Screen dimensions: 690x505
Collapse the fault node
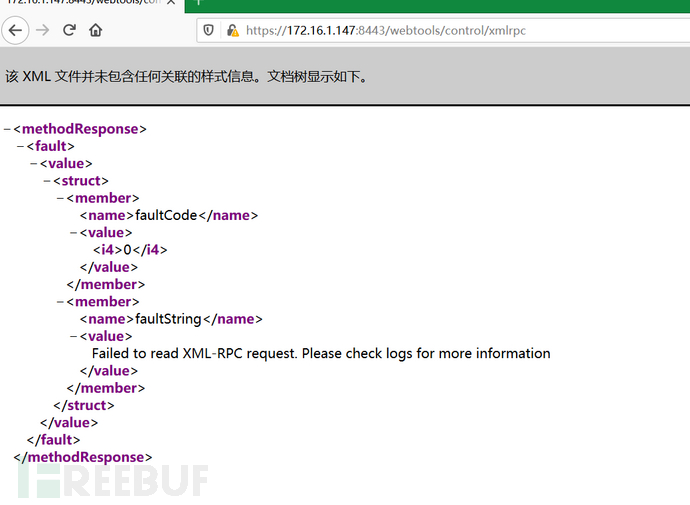(20, 146)
